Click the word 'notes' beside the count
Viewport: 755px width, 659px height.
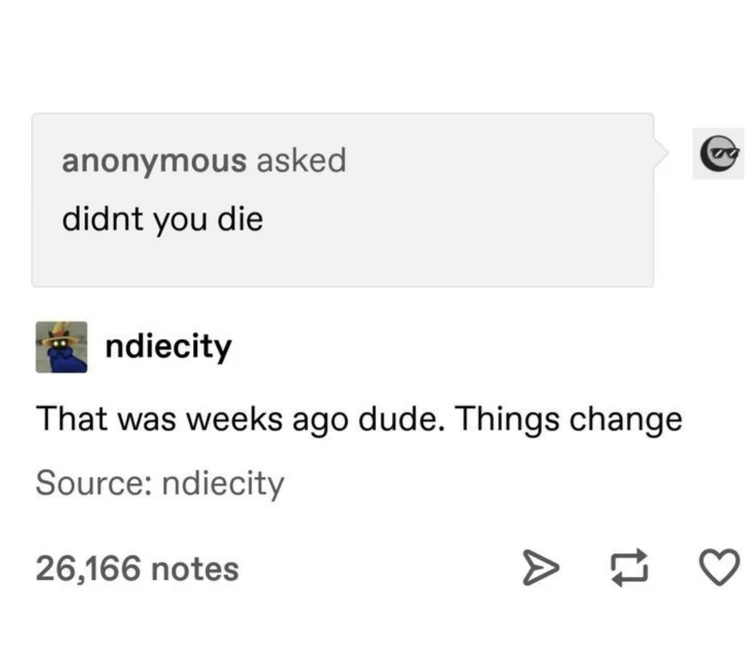tap(198, 568)
